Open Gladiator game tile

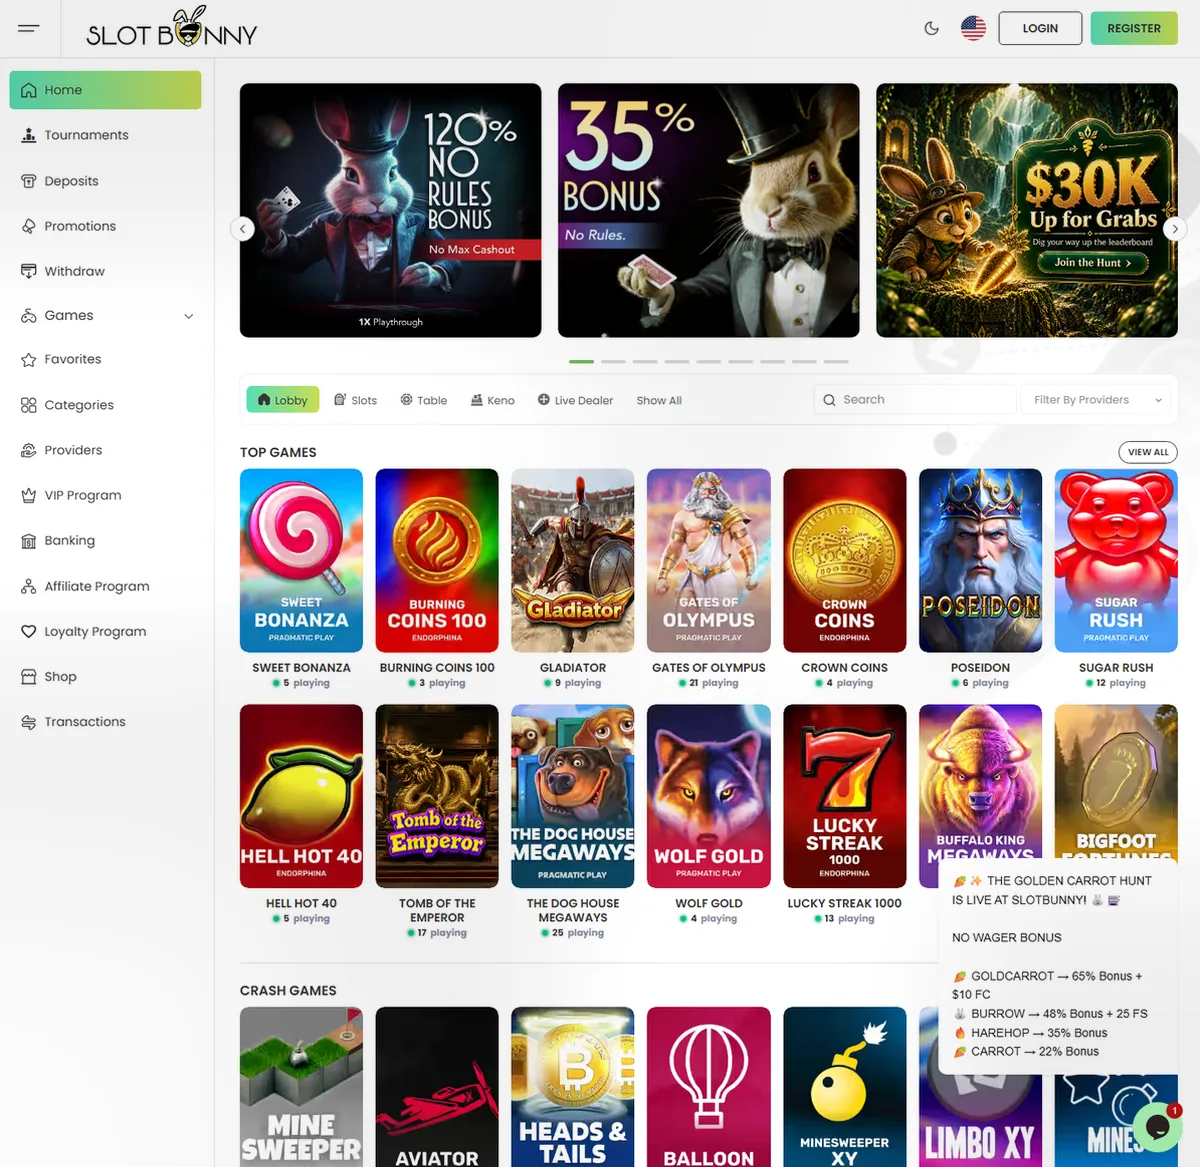tap(573, 561)
